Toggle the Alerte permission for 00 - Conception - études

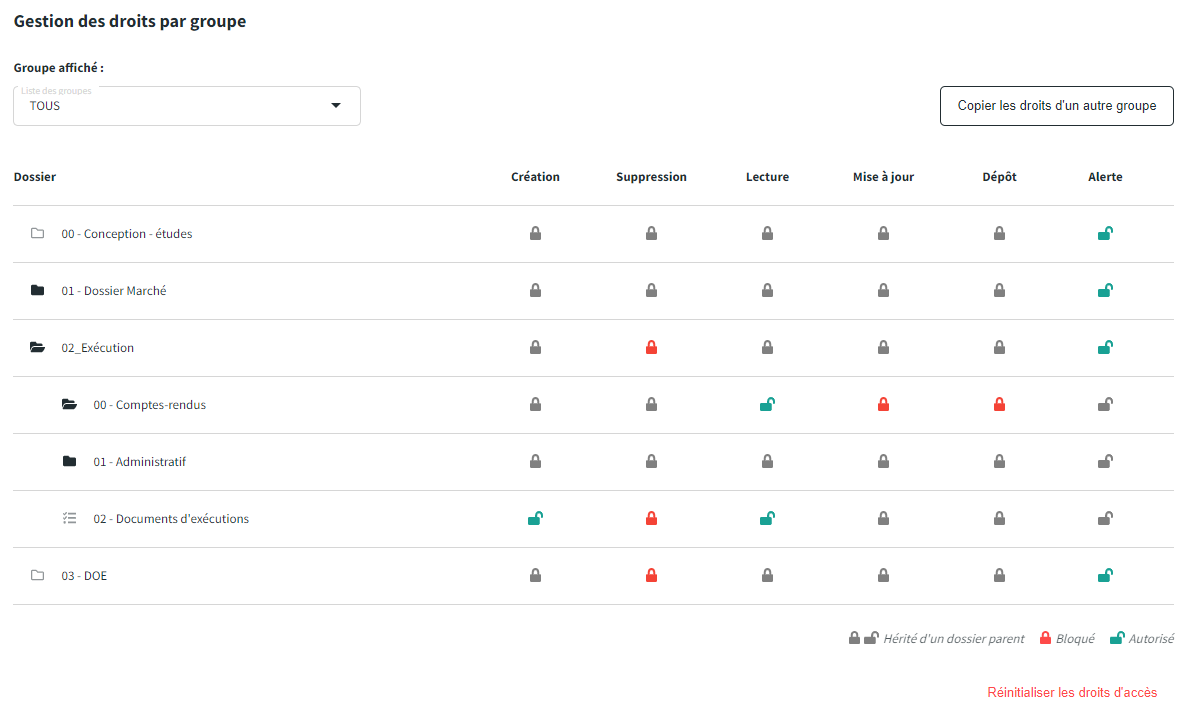pos(1105,234)
